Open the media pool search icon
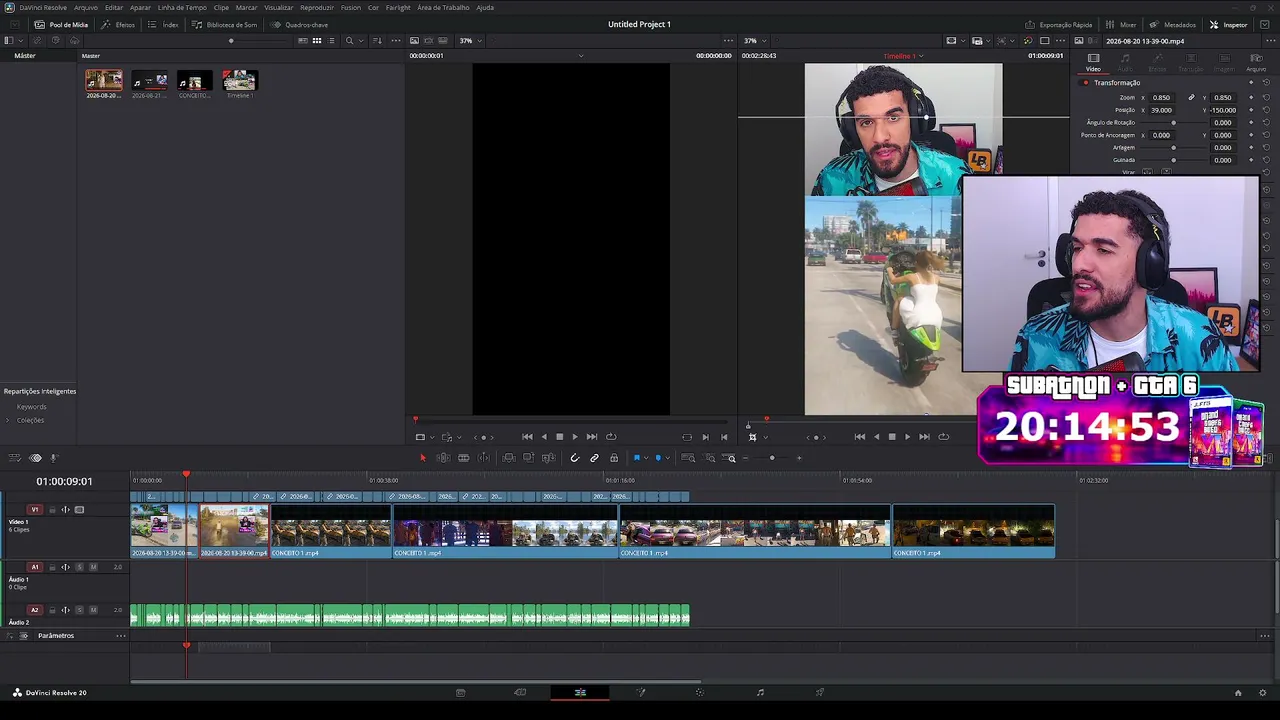The width and height of the screenshot is (1280, 720). click(x=349, y=41)
